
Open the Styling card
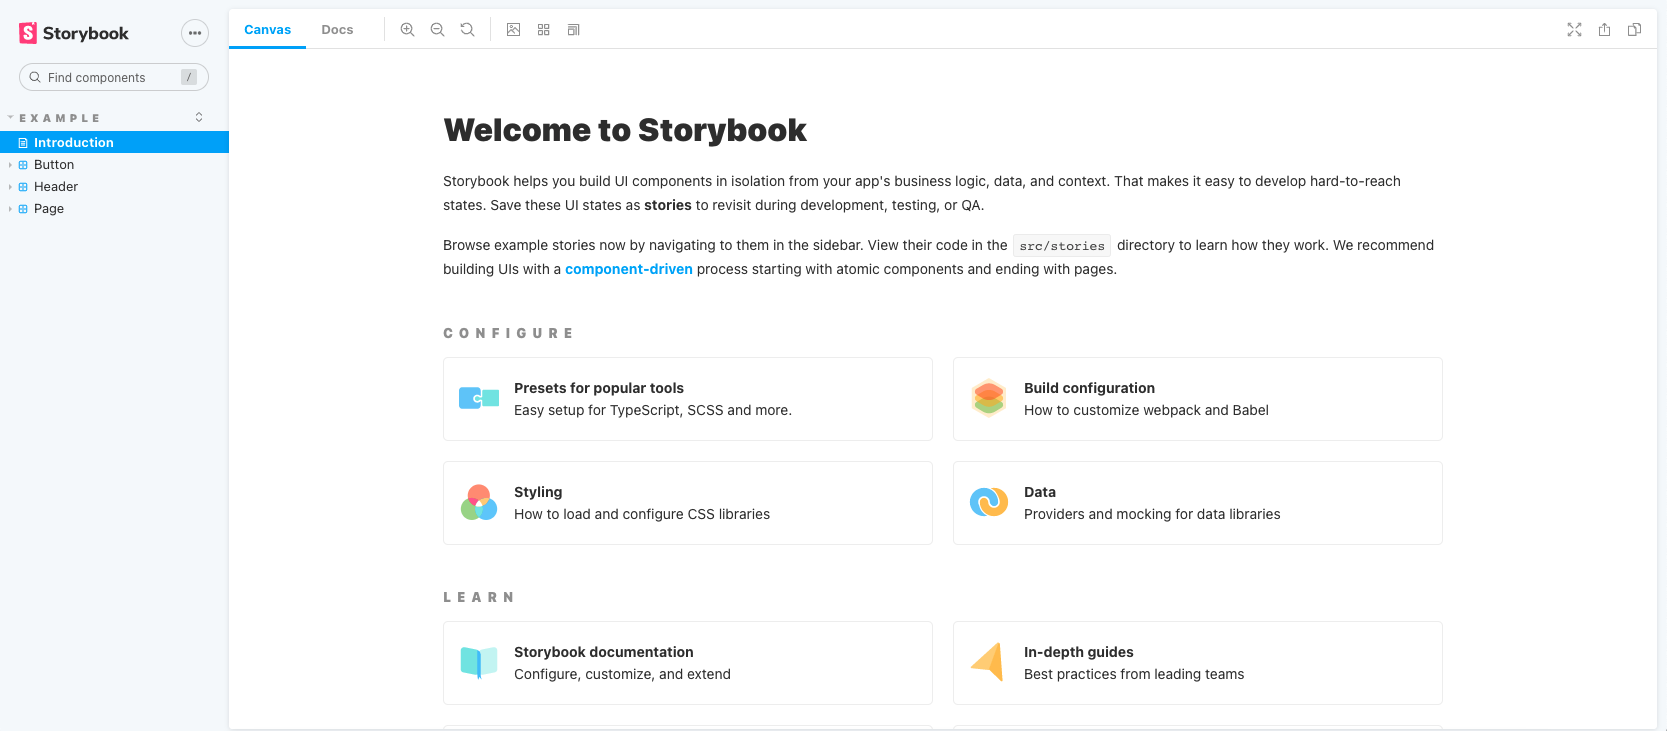688,503
